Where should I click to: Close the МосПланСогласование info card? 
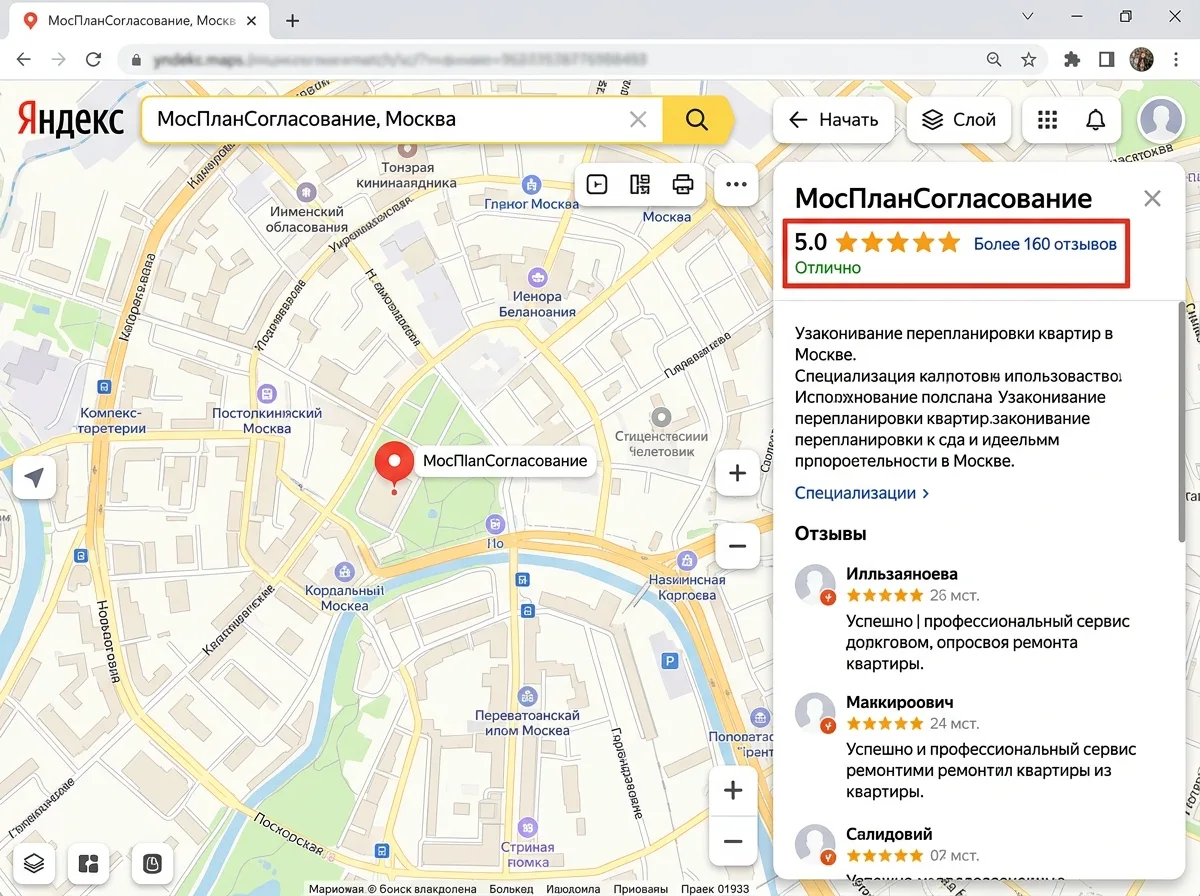pyautogui.click(x=1153, y=198)
